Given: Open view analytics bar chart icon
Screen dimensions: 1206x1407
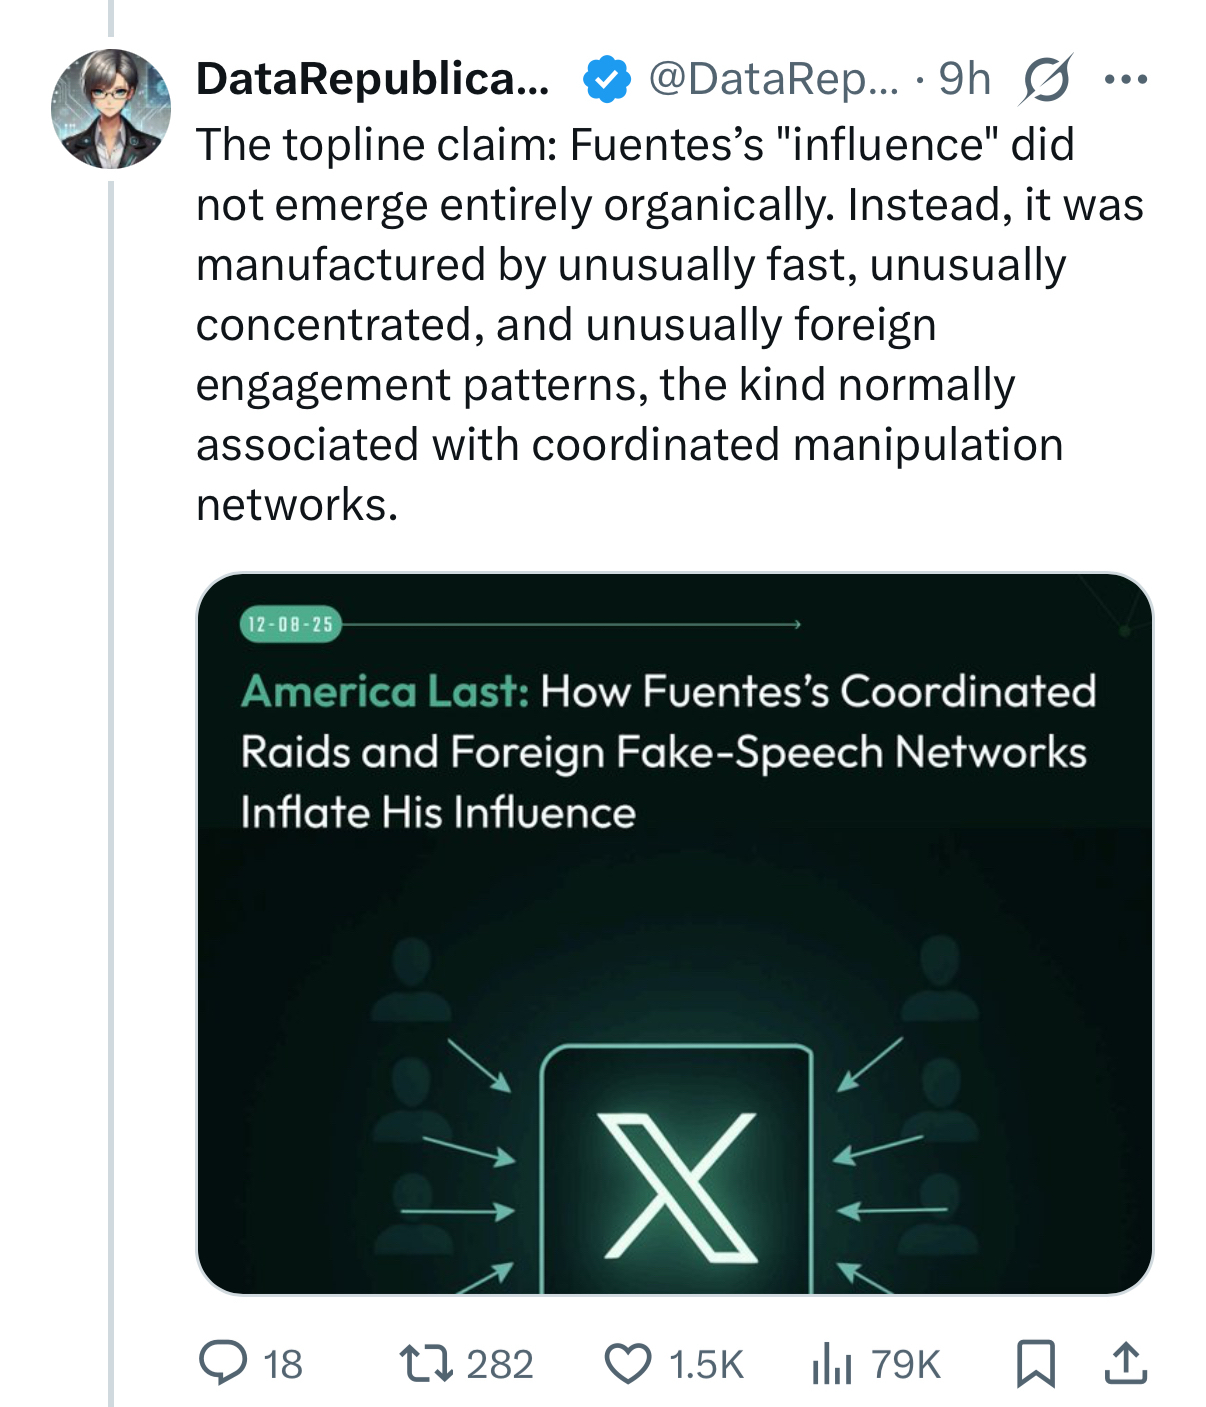Looking at the screenshot, I should point(831,1363).
